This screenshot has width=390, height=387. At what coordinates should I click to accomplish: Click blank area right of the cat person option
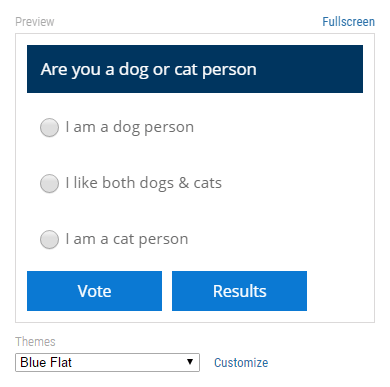(276, 239)
